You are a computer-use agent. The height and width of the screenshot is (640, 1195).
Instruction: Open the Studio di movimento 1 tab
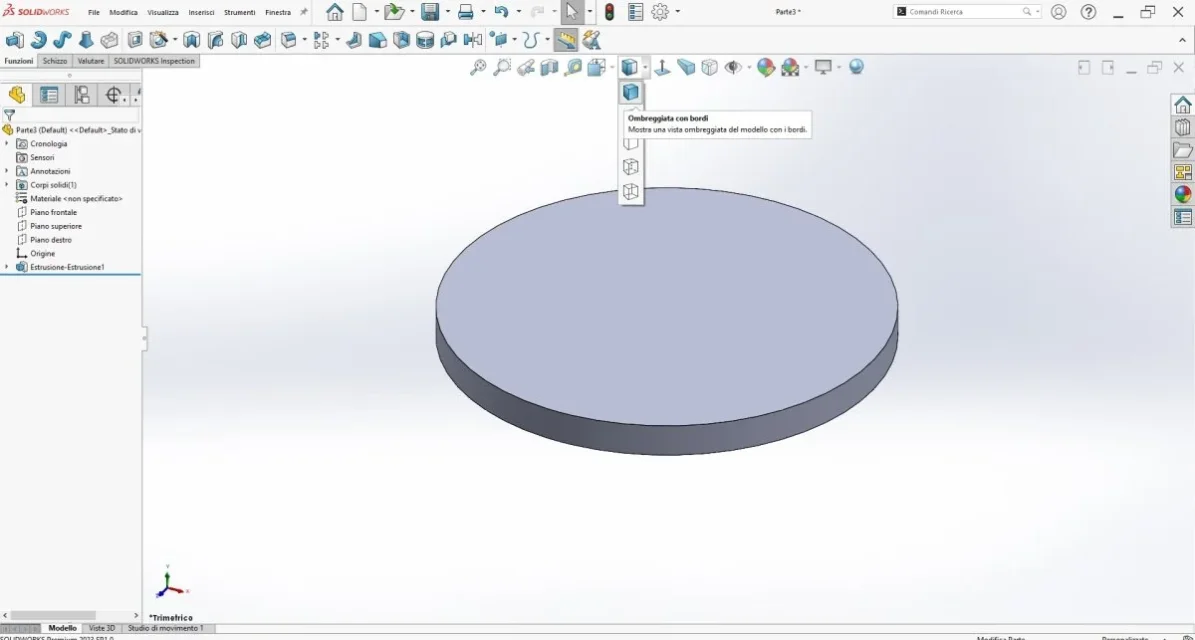pos(166,629)
